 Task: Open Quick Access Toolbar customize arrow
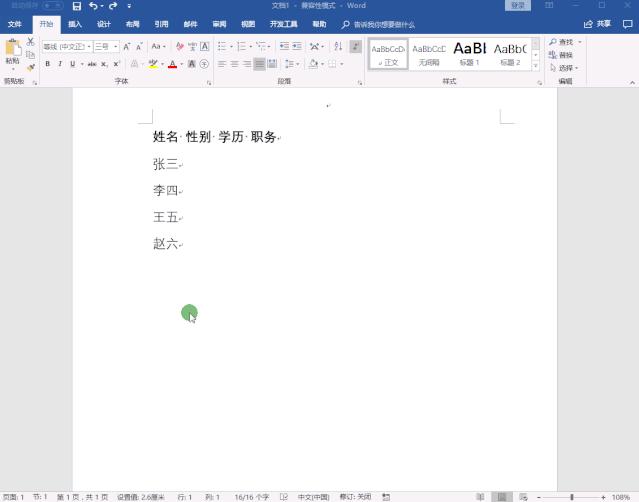pos(129,6)
